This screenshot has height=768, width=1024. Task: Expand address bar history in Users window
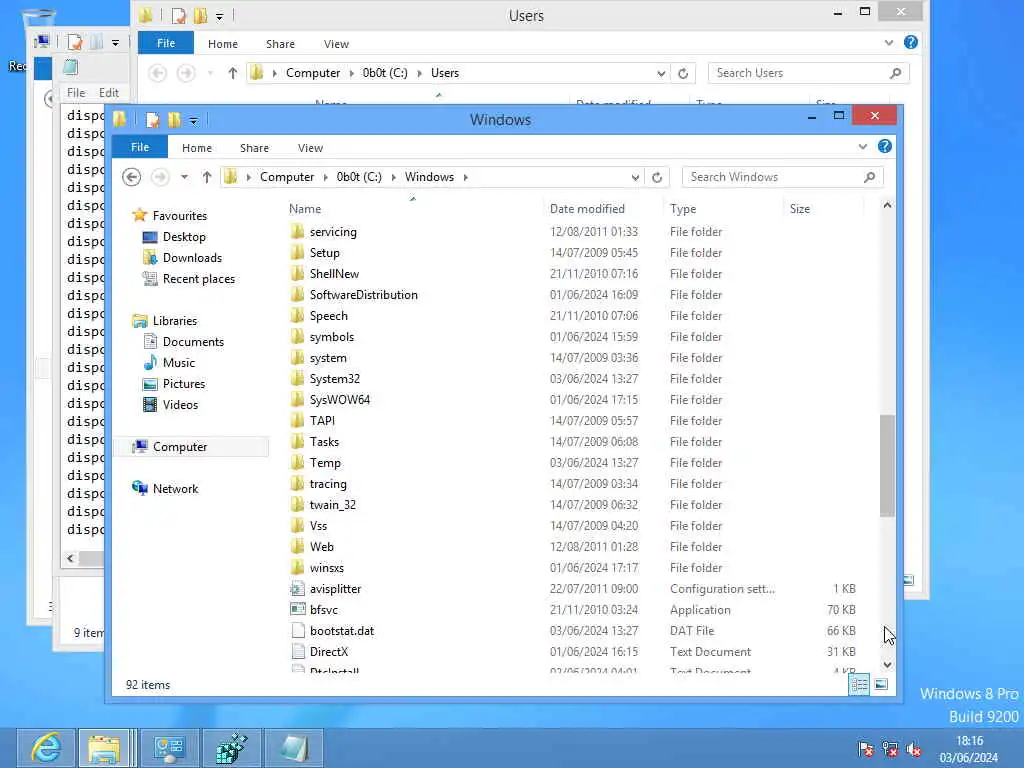661,73
